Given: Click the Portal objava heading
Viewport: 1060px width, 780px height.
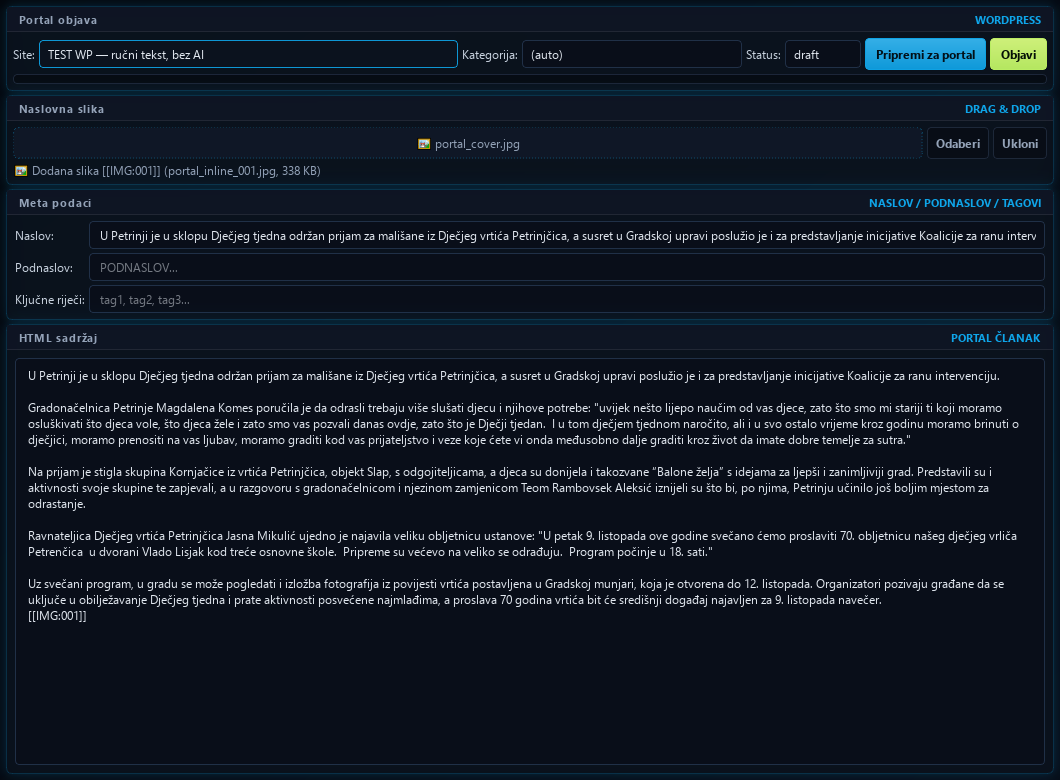Looking at the screenshot, I should point(58,20).
